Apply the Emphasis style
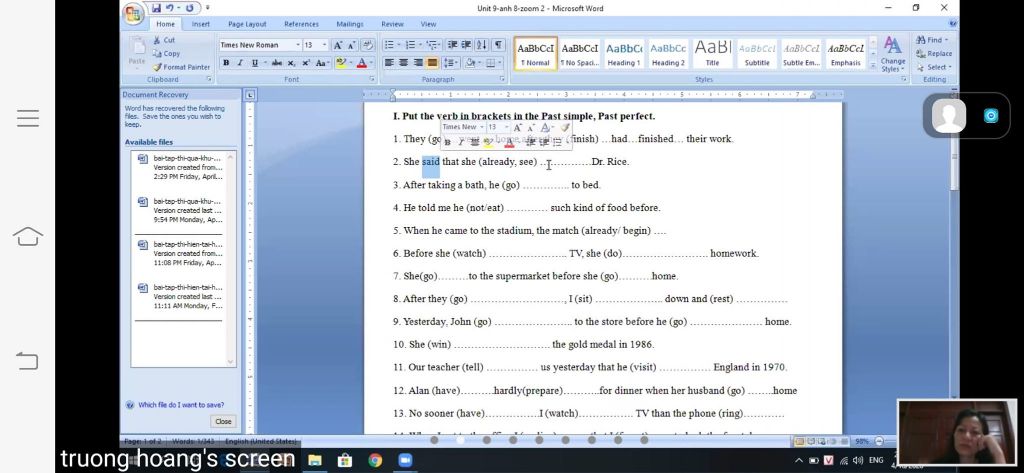 pyautogui.click(x=845, y=54)
